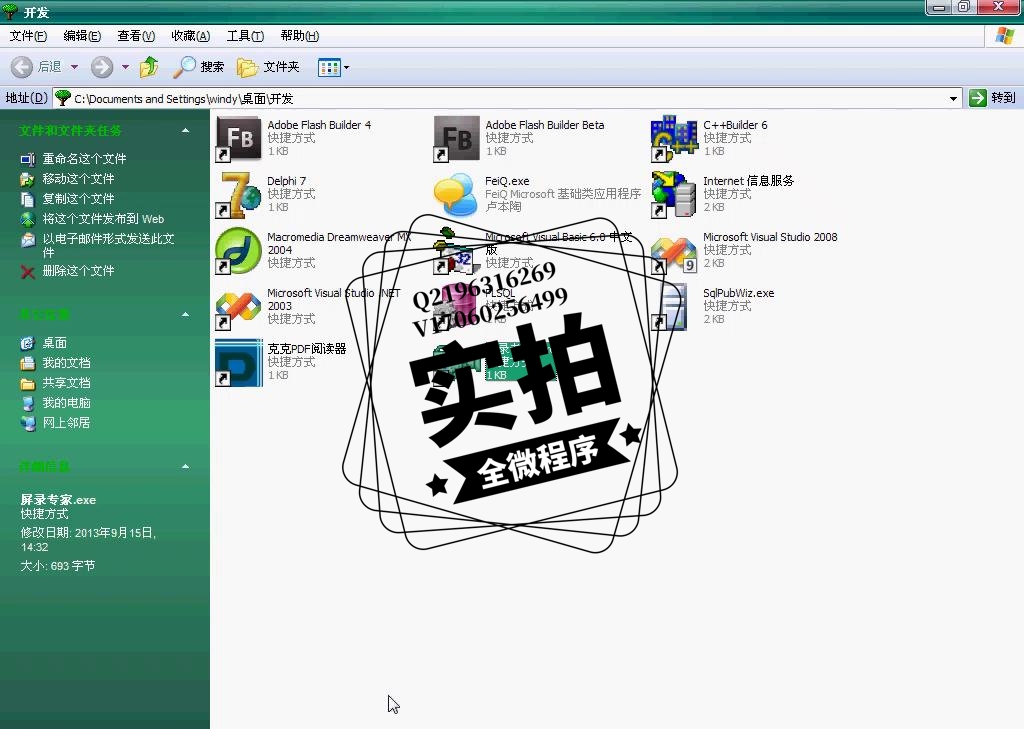Click 删除这个文件 task link
This screenshot has height=729, width=1024.
(78, 270)
